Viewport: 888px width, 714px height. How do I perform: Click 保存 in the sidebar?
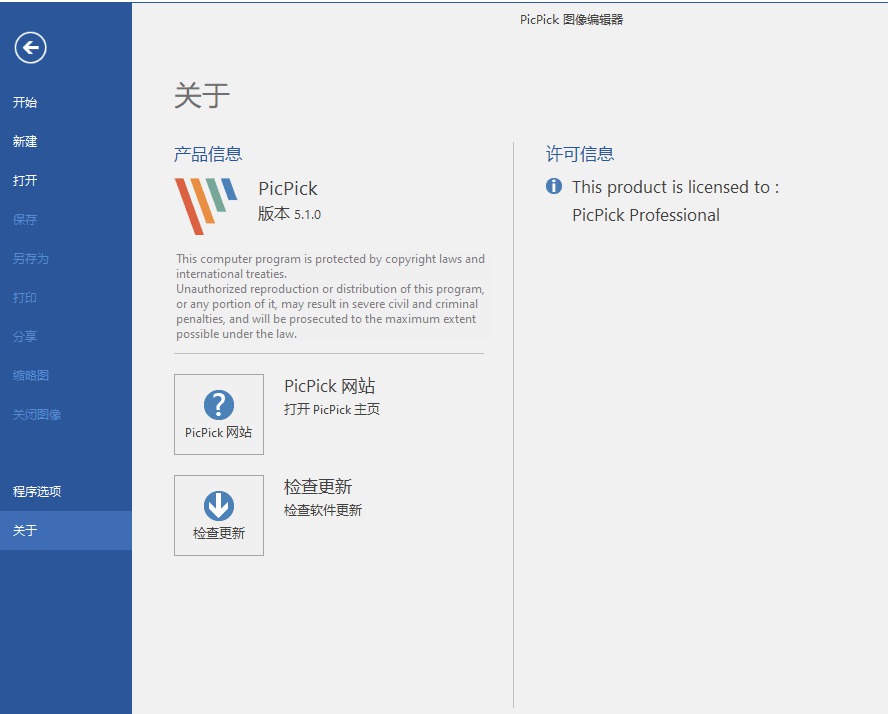(25, 220)
